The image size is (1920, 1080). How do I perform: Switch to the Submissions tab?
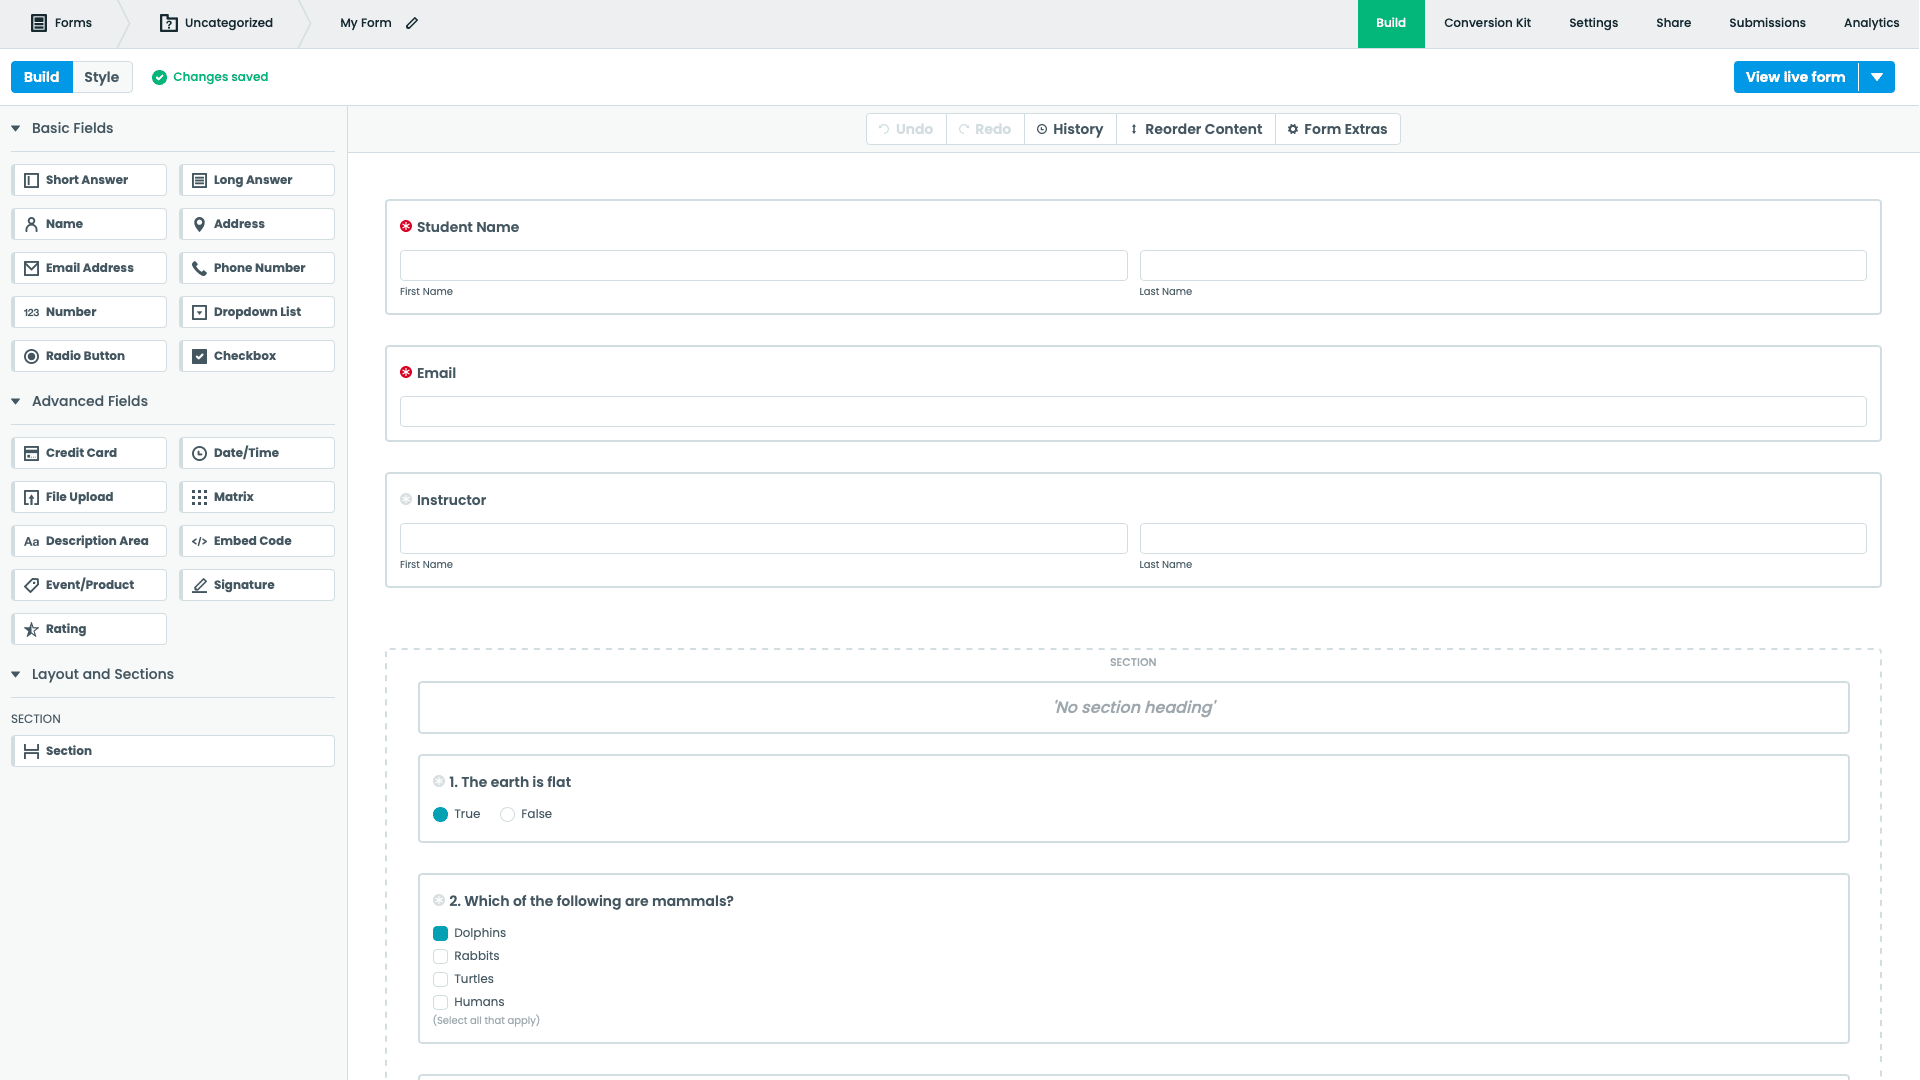[x=1767, y=23]
